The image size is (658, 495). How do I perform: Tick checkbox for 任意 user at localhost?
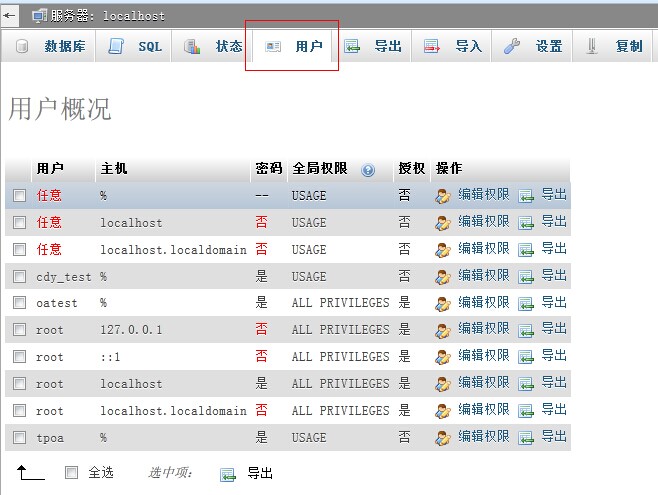[x=19, y=222]
